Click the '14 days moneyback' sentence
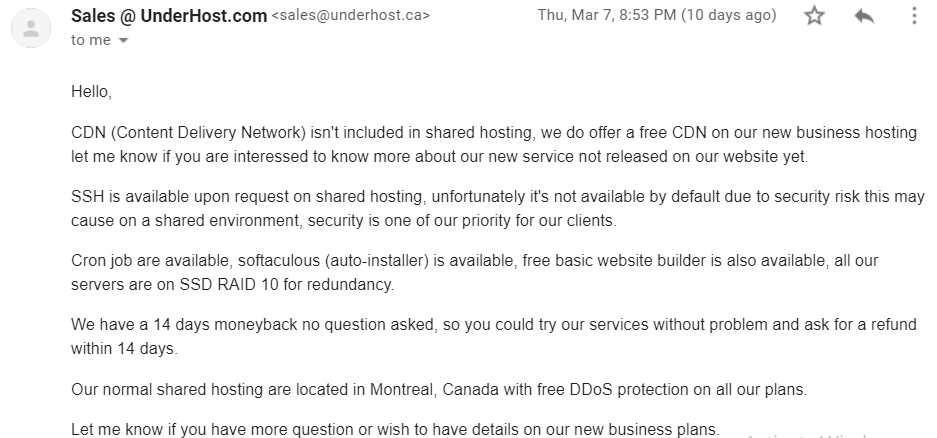Screen dimensions: 937x438 click(493, 336)
